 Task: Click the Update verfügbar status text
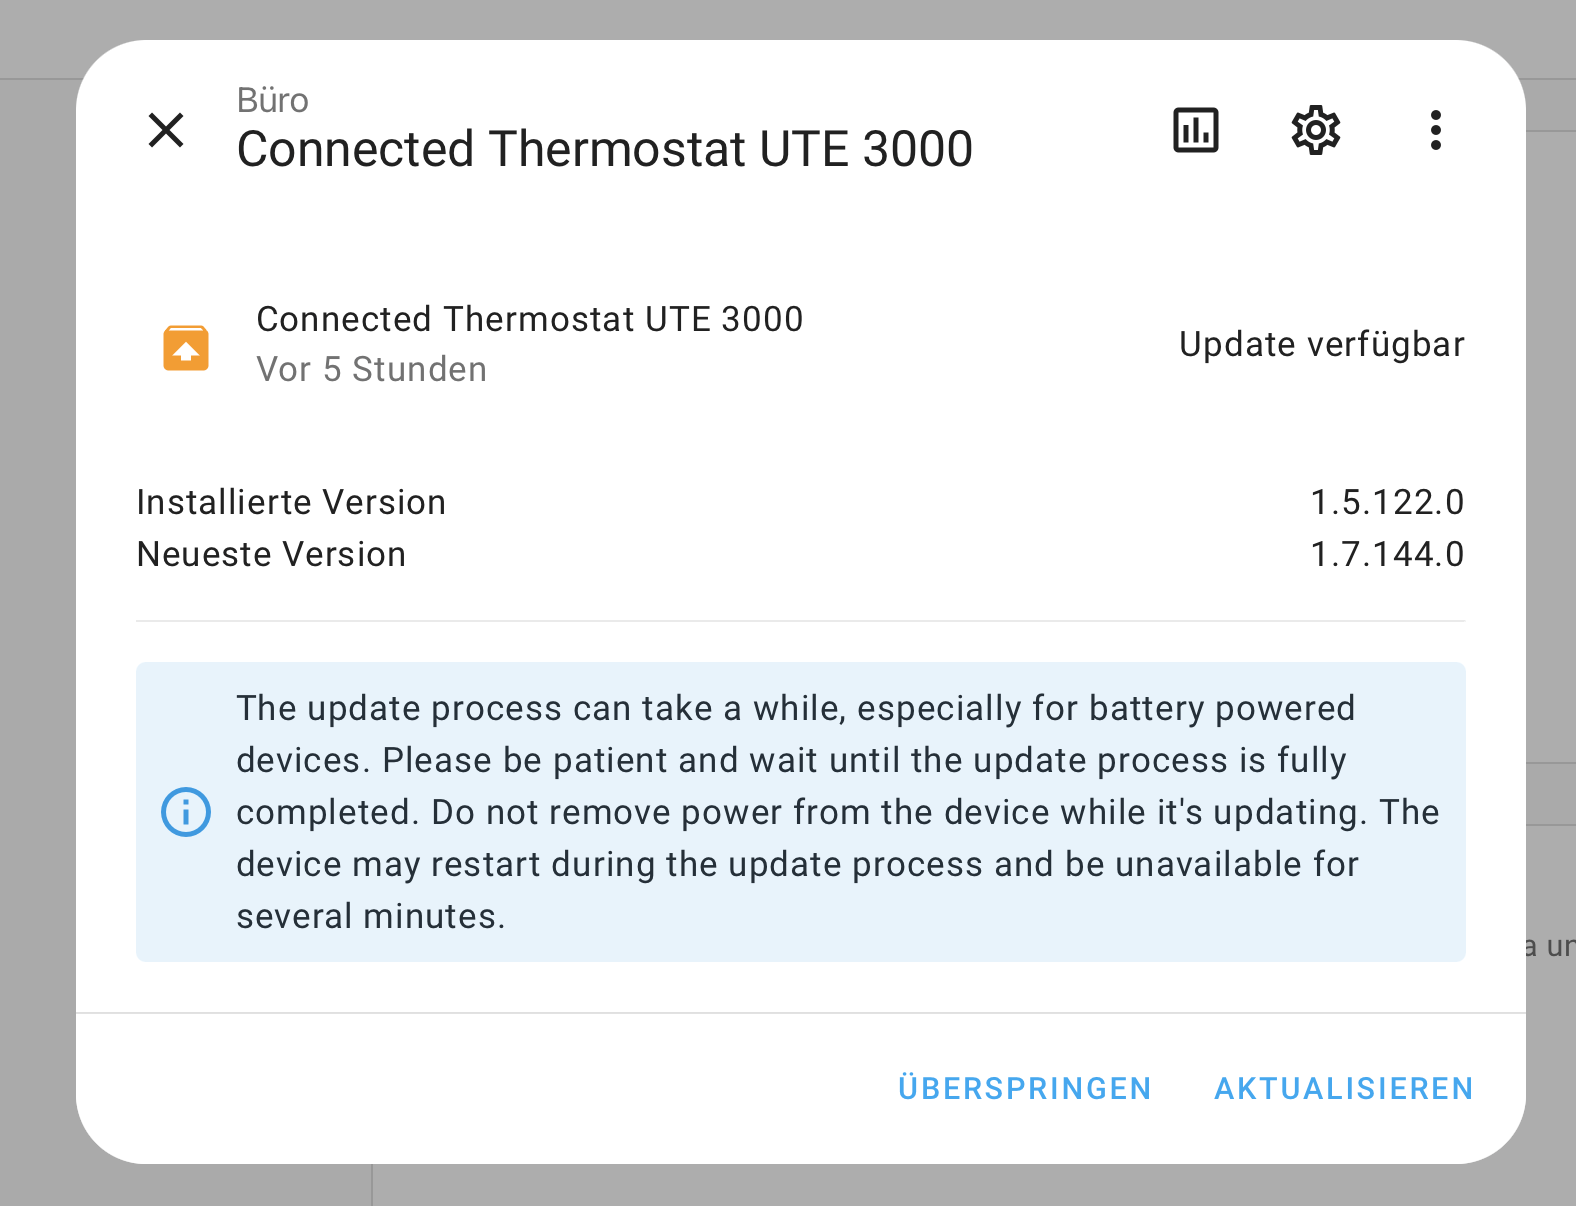(x=1321, y=344)
